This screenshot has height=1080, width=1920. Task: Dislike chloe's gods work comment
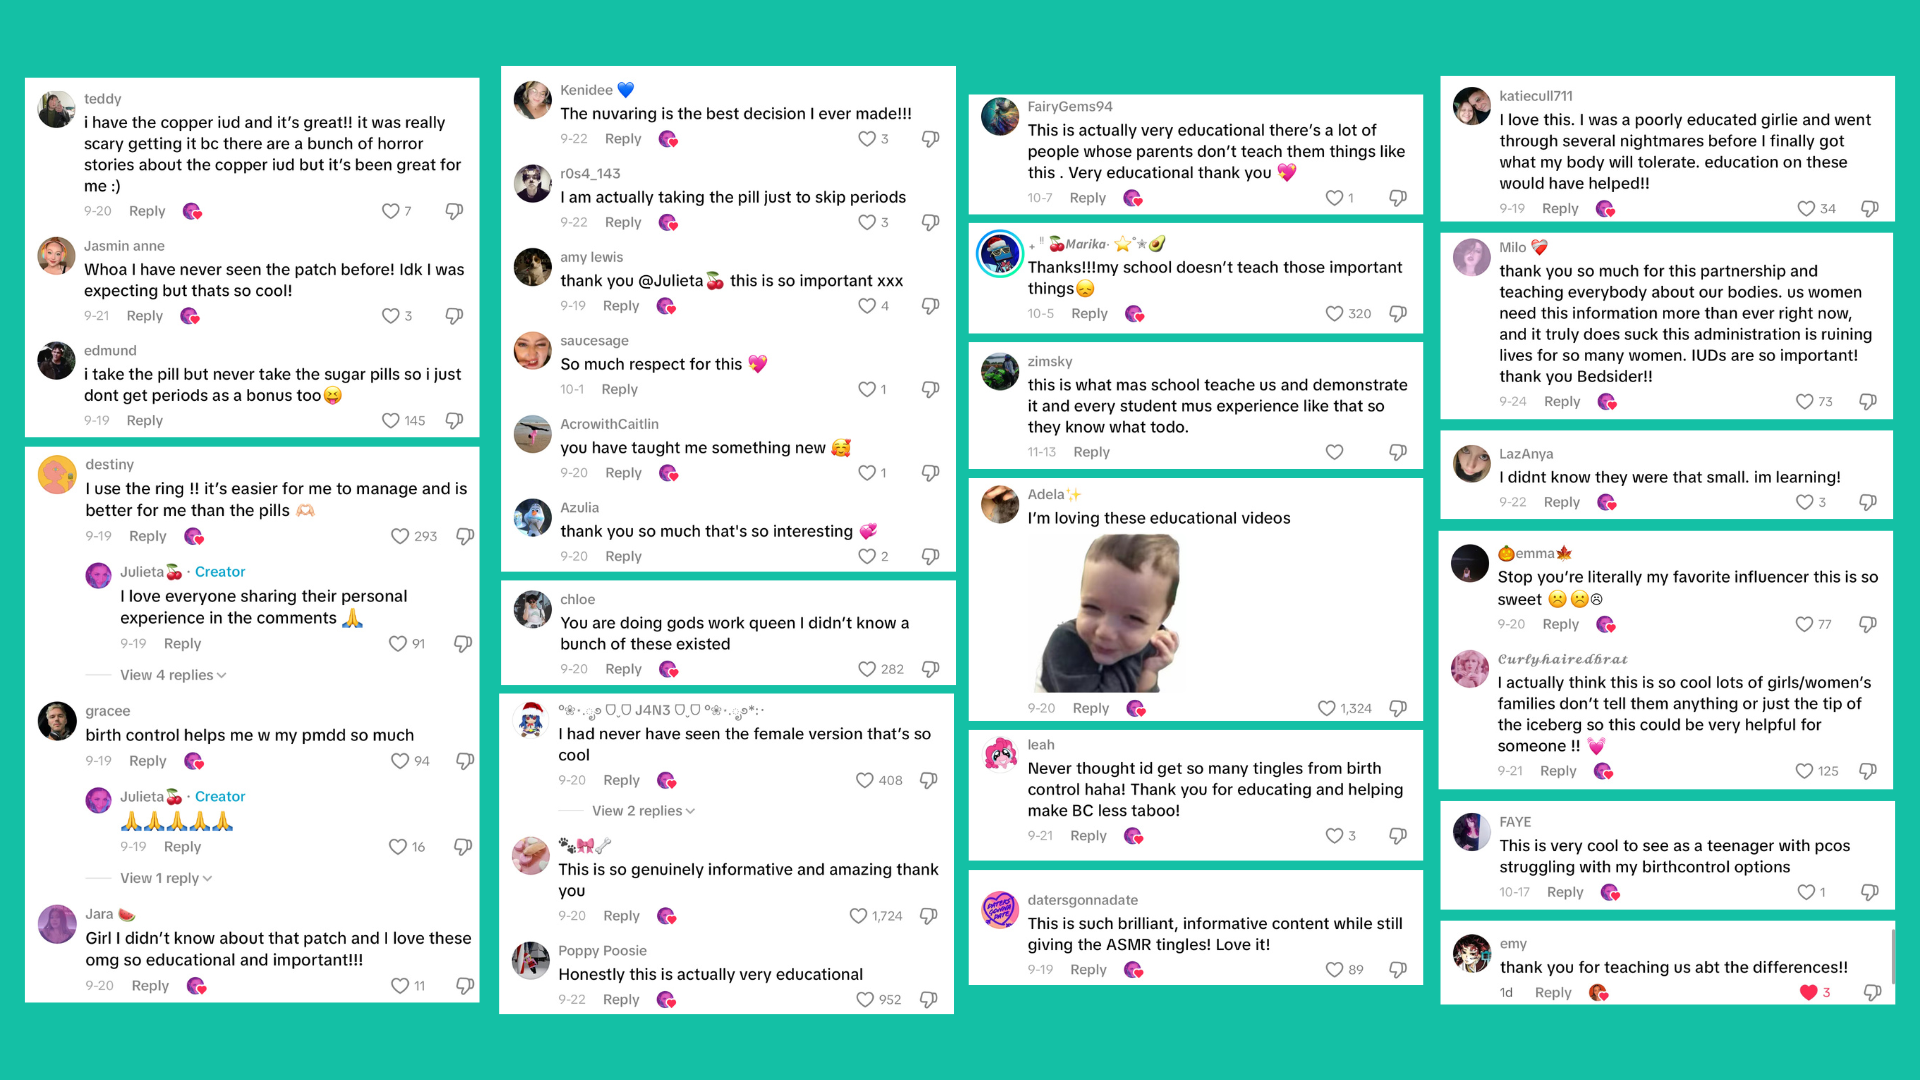point(930,669)
